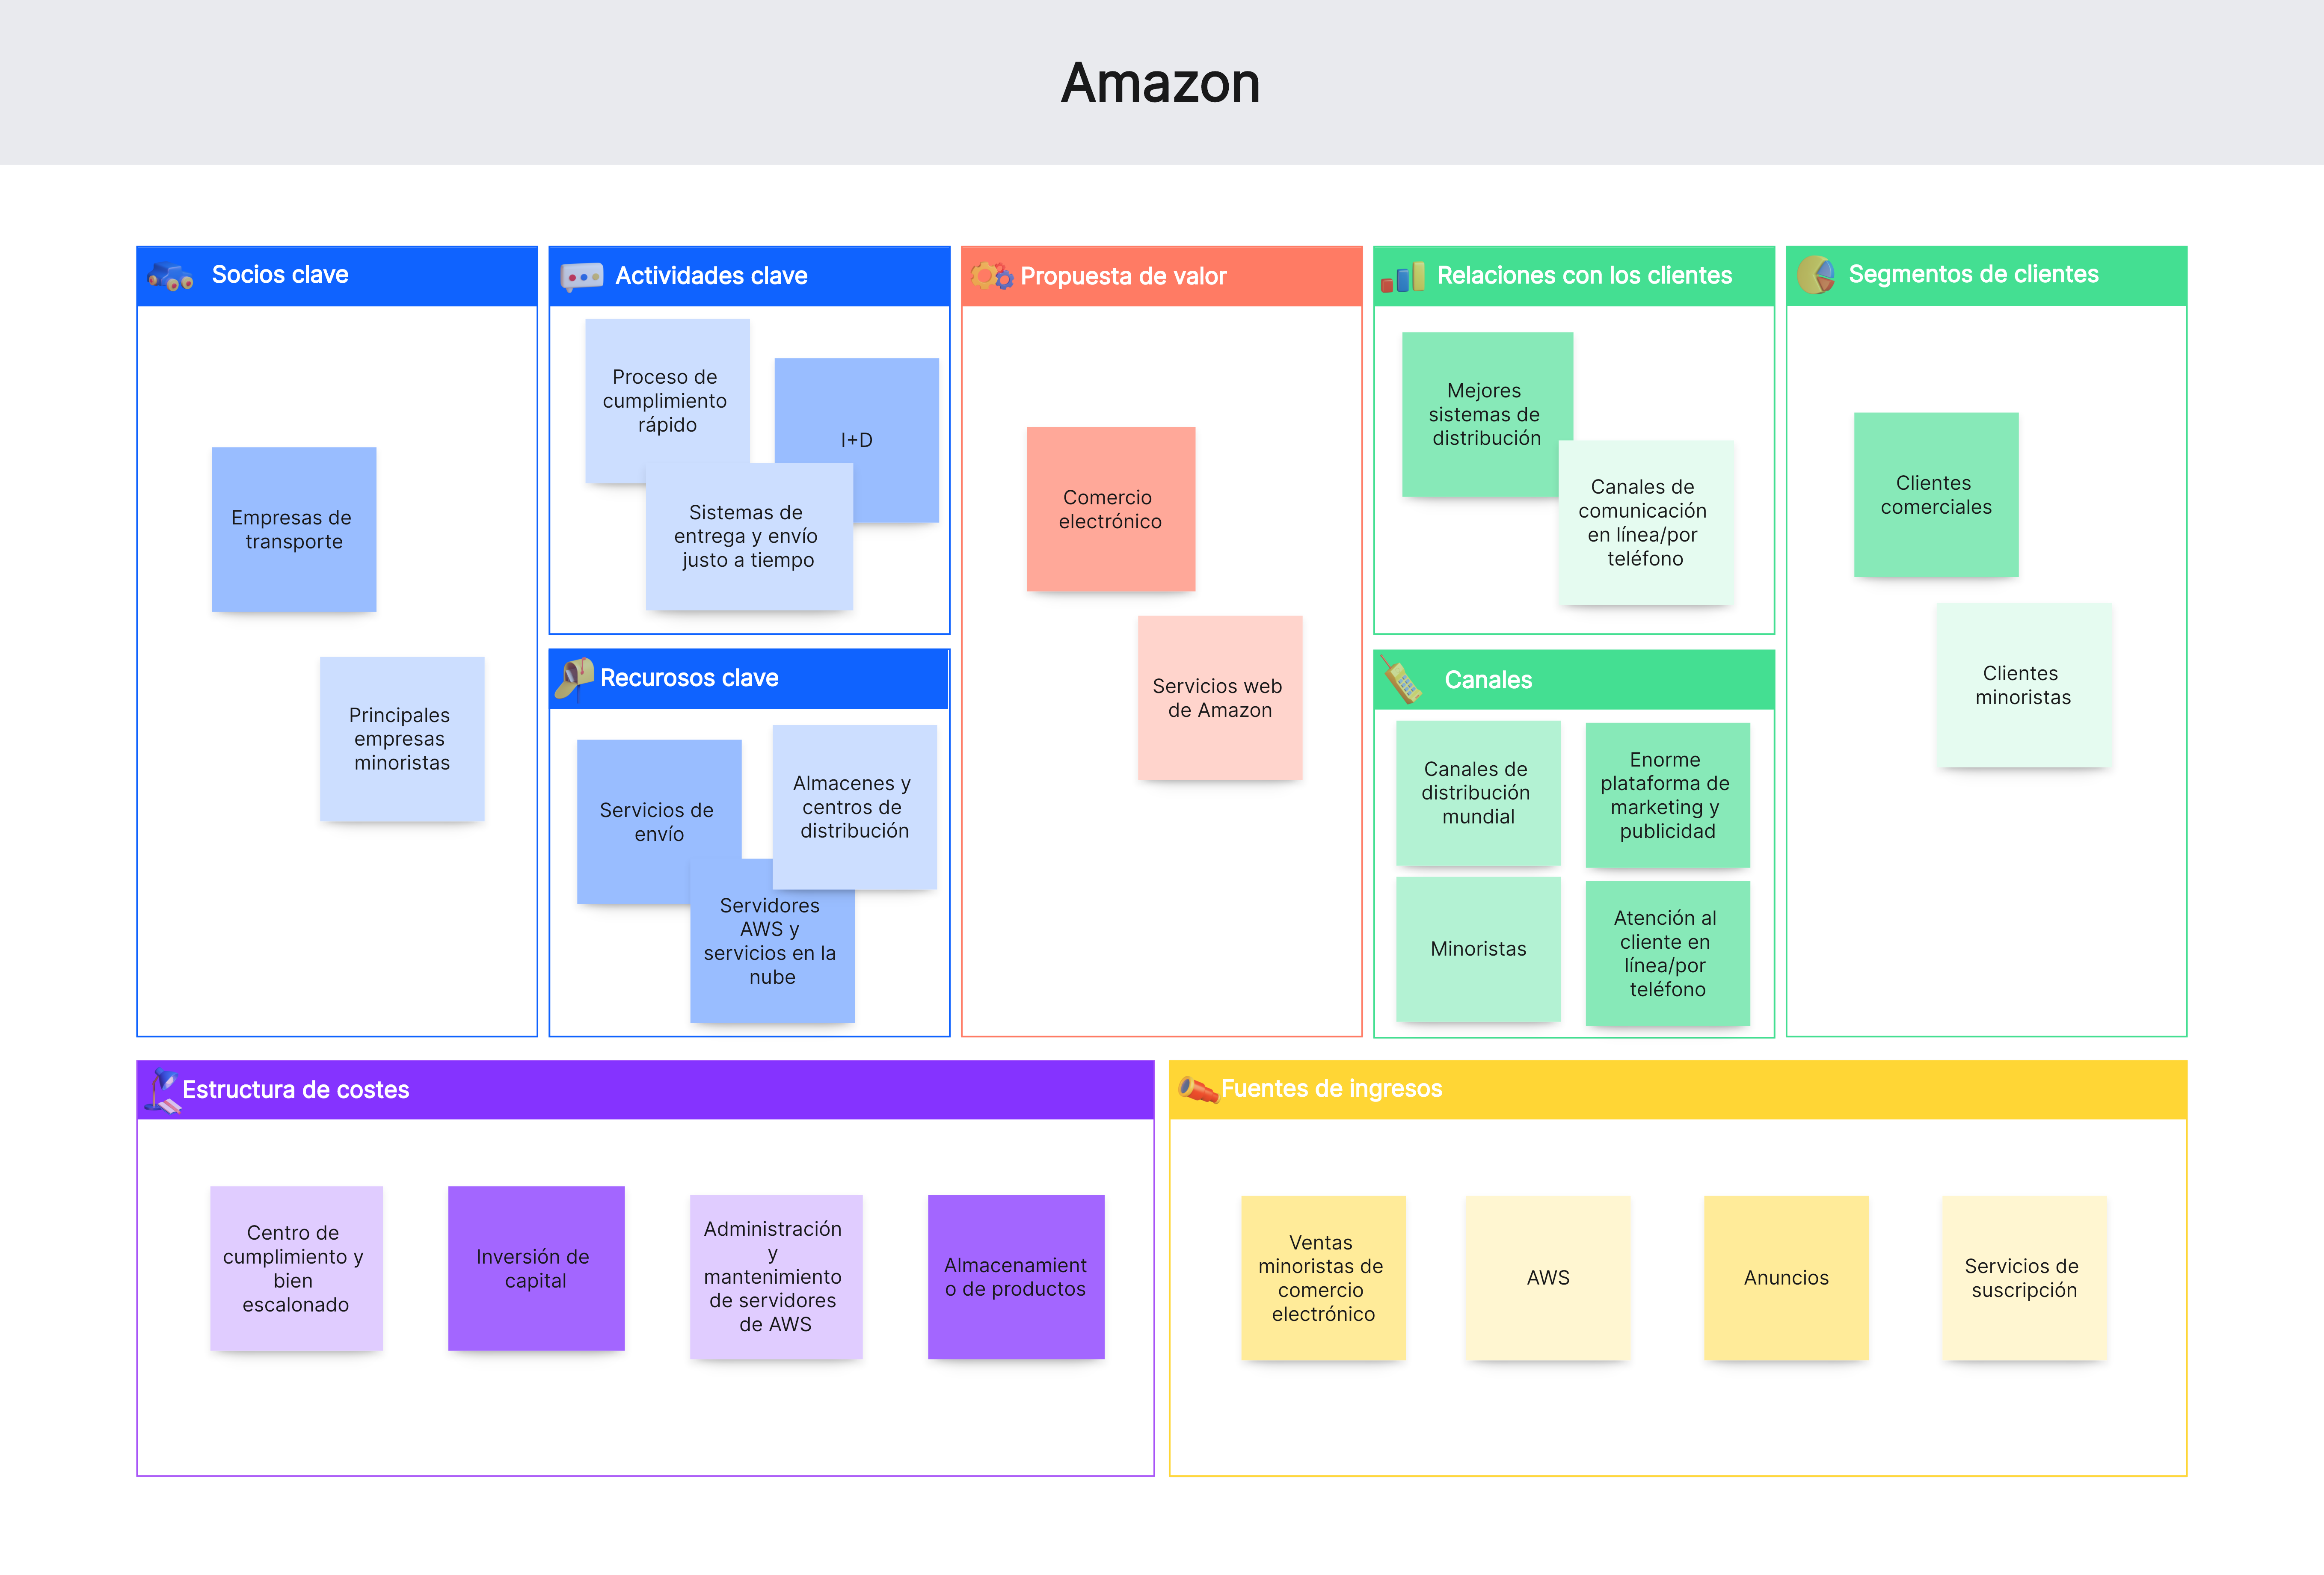Select the Ventas minoristas de comercio electrónico note
The height and width of the screenshot is (1575, 2324).
[x=1323, y=1278]
